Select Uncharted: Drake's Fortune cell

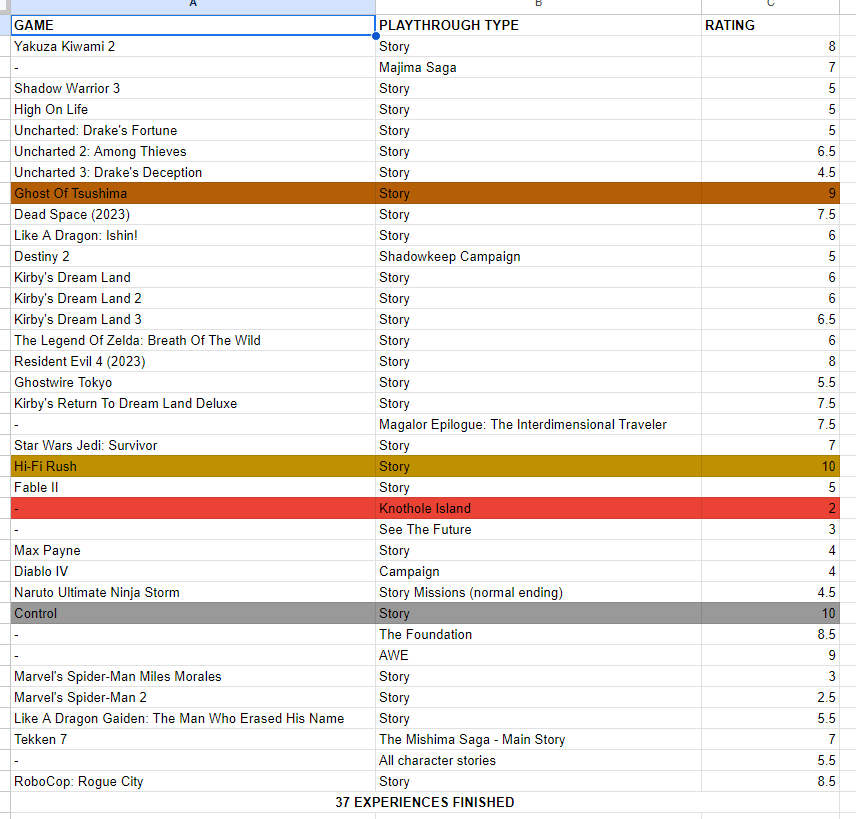click(x=193, y=130)
